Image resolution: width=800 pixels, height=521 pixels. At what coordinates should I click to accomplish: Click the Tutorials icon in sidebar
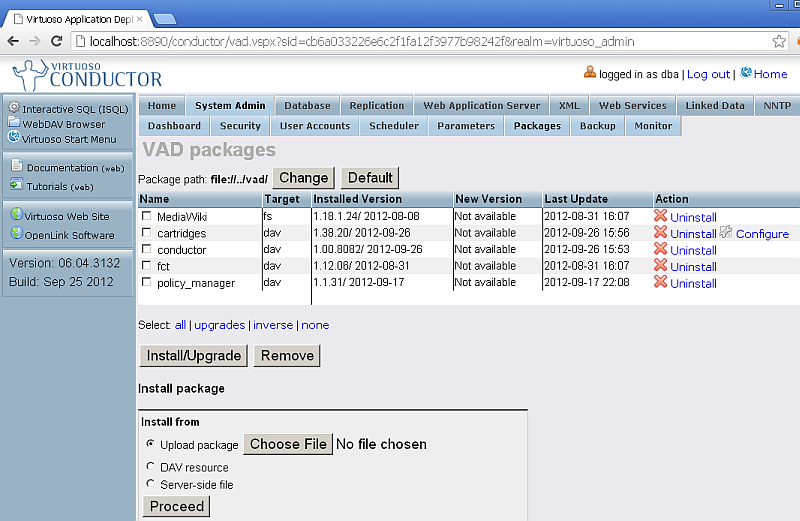pos(17,185)
